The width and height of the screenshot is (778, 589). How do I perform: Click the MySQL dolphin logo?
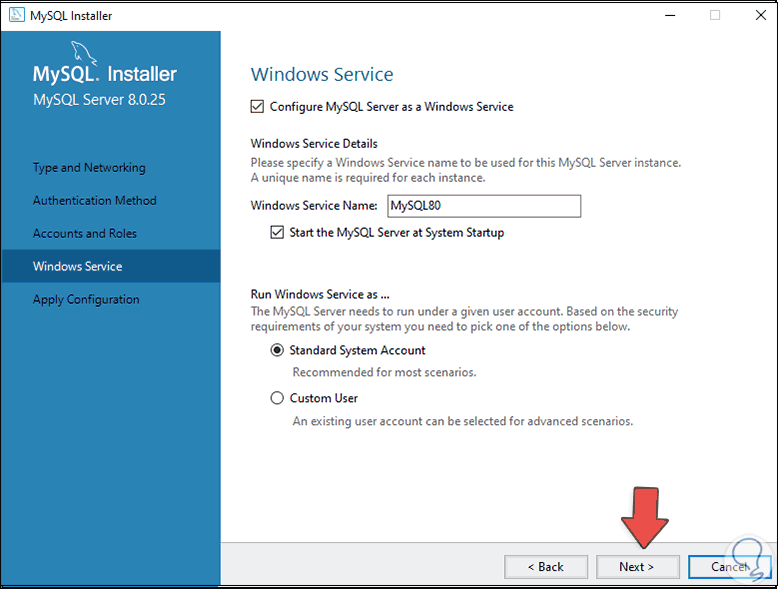83,53
